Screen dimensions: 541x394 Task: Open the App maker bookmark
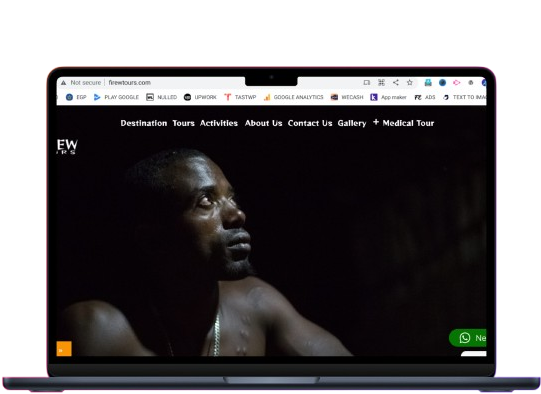tap(388, 97)
